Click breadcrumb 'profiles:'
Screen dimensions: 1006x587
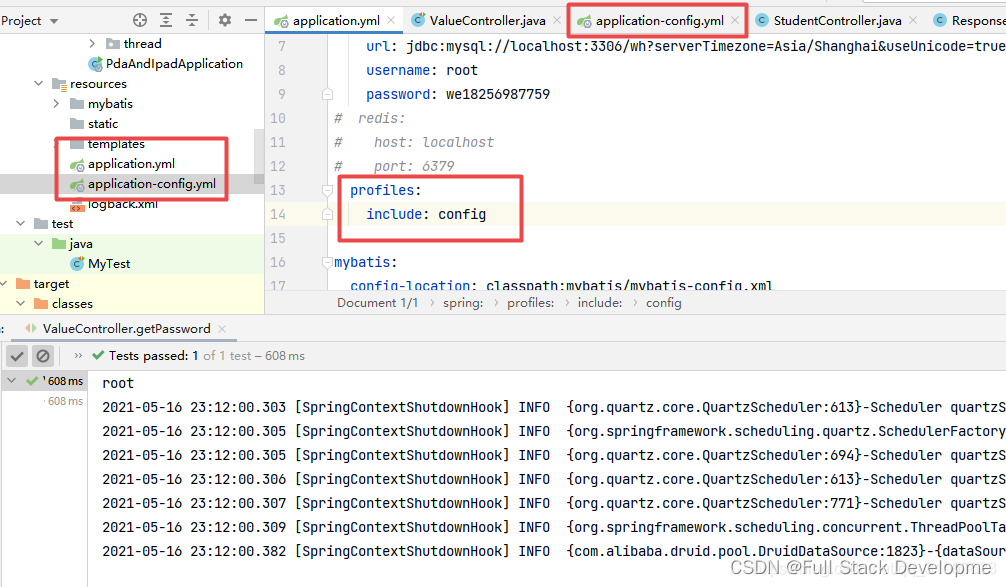click(x=531, y=303)
